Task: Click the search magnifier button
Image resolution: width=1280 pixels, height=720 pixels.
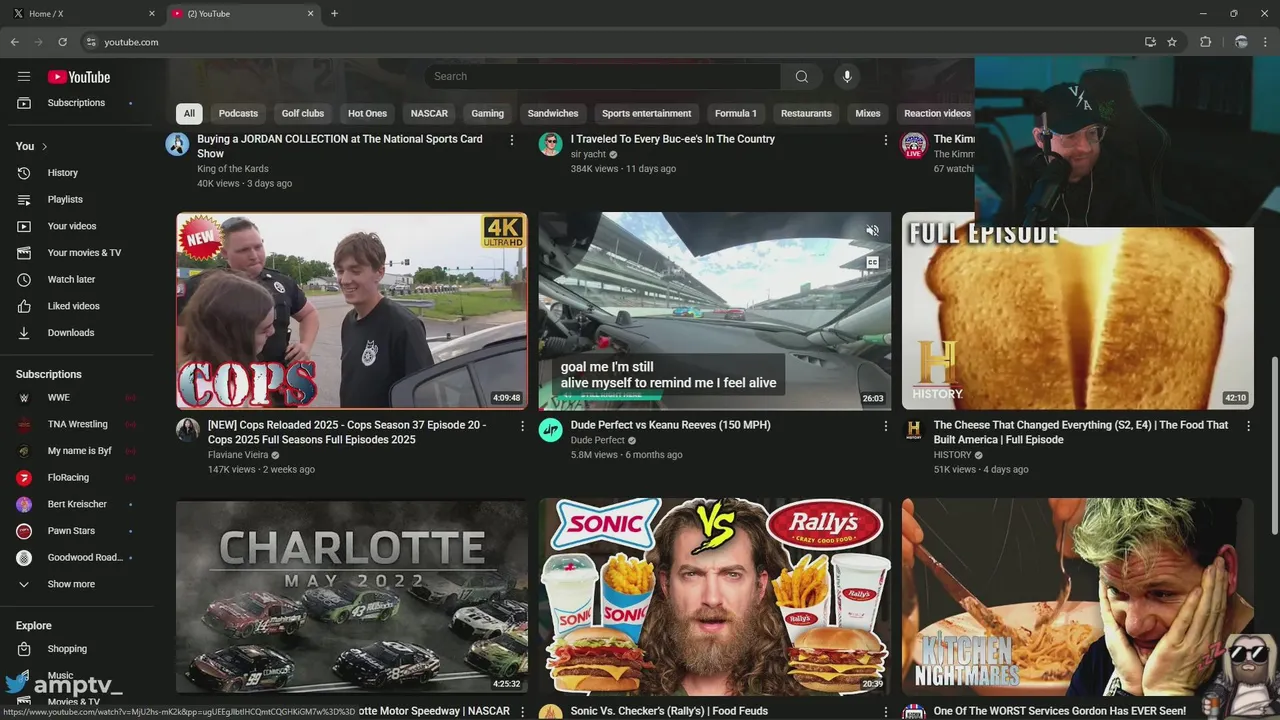Action: coord(801,77)
